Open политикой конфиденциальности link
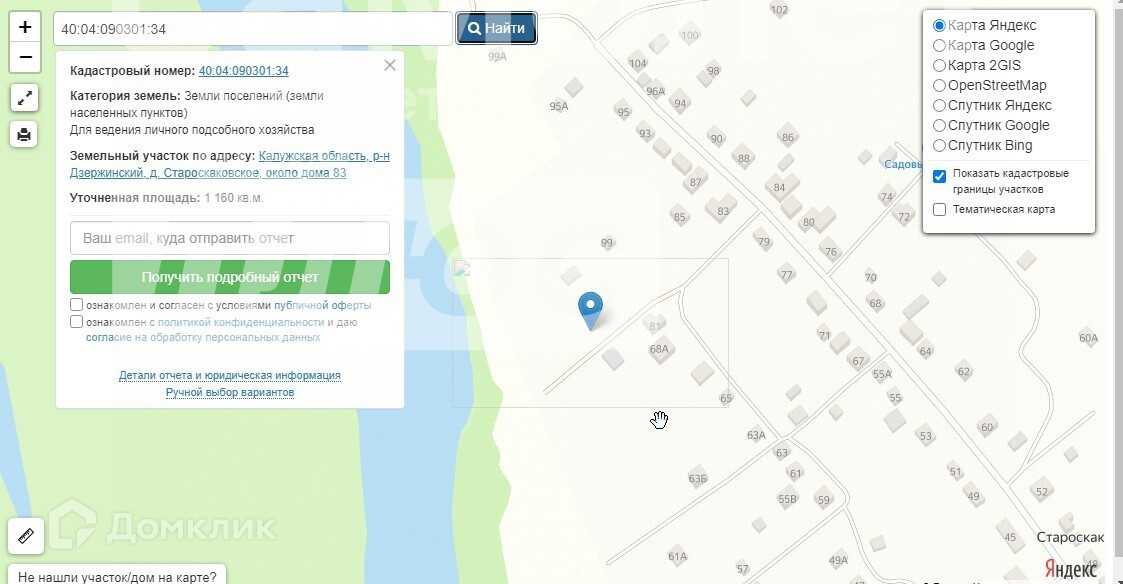 click(x=241, y=322)
